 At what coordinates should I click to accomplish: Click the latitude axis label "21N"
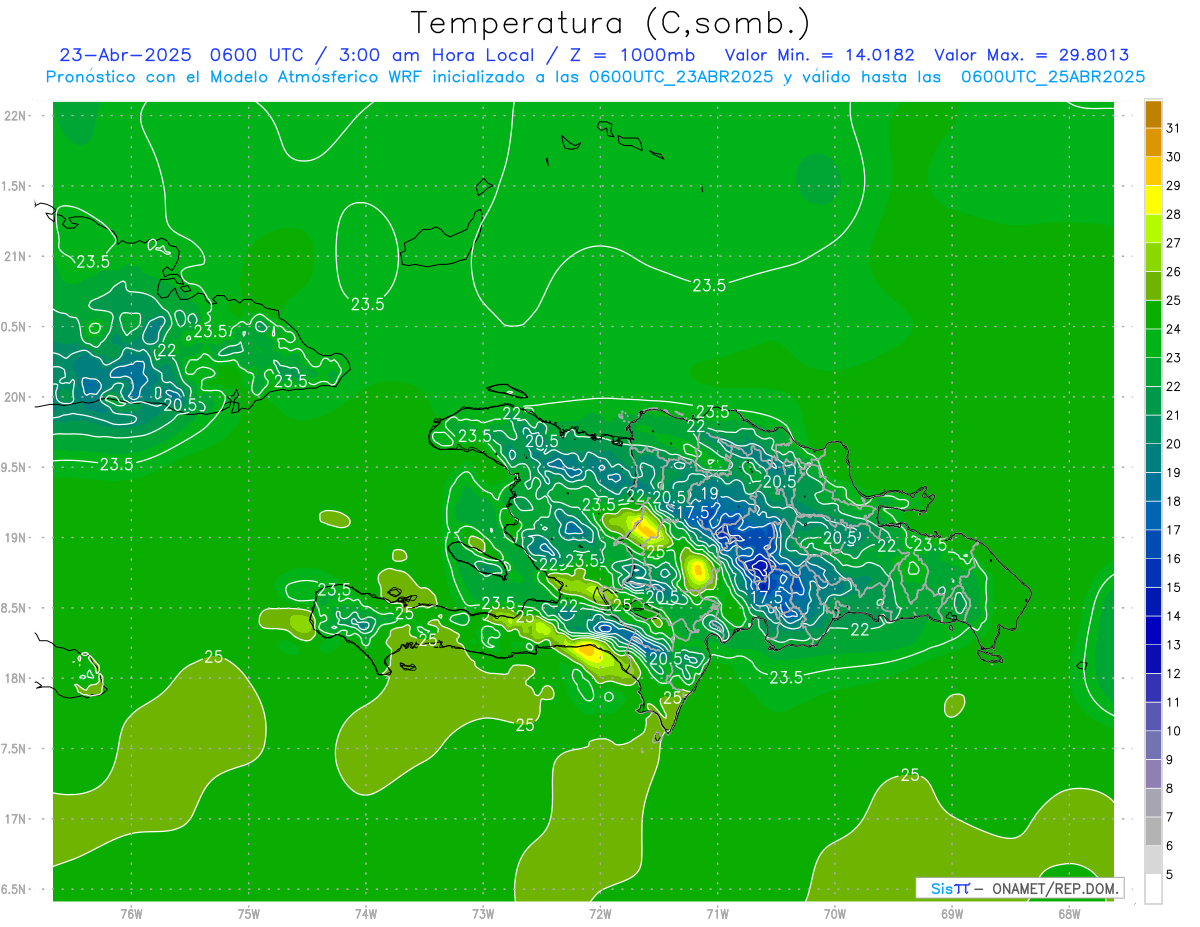tap(15, 256)
